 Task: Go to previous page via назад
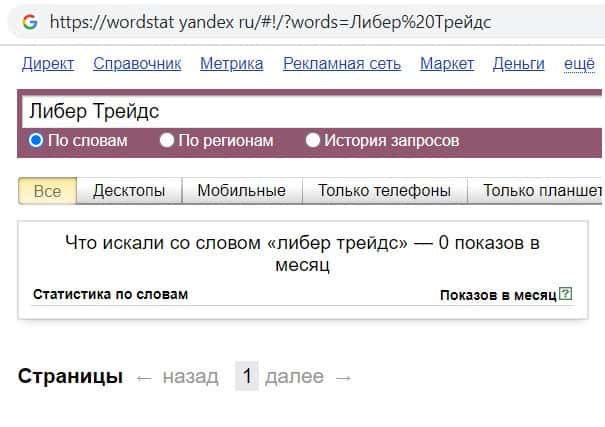coord(191,377)
